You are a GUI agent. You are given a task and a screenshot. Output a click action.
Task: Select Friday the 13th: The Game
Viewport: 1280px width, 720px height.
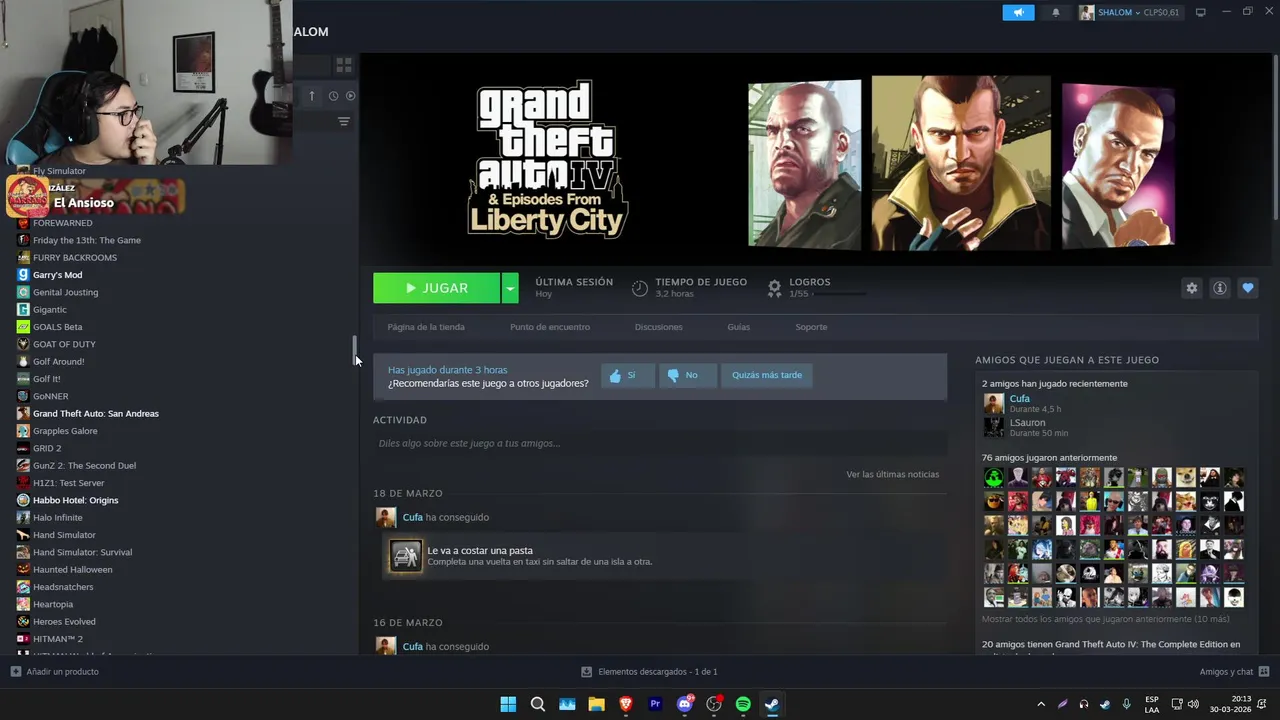[x=87, y=240]
